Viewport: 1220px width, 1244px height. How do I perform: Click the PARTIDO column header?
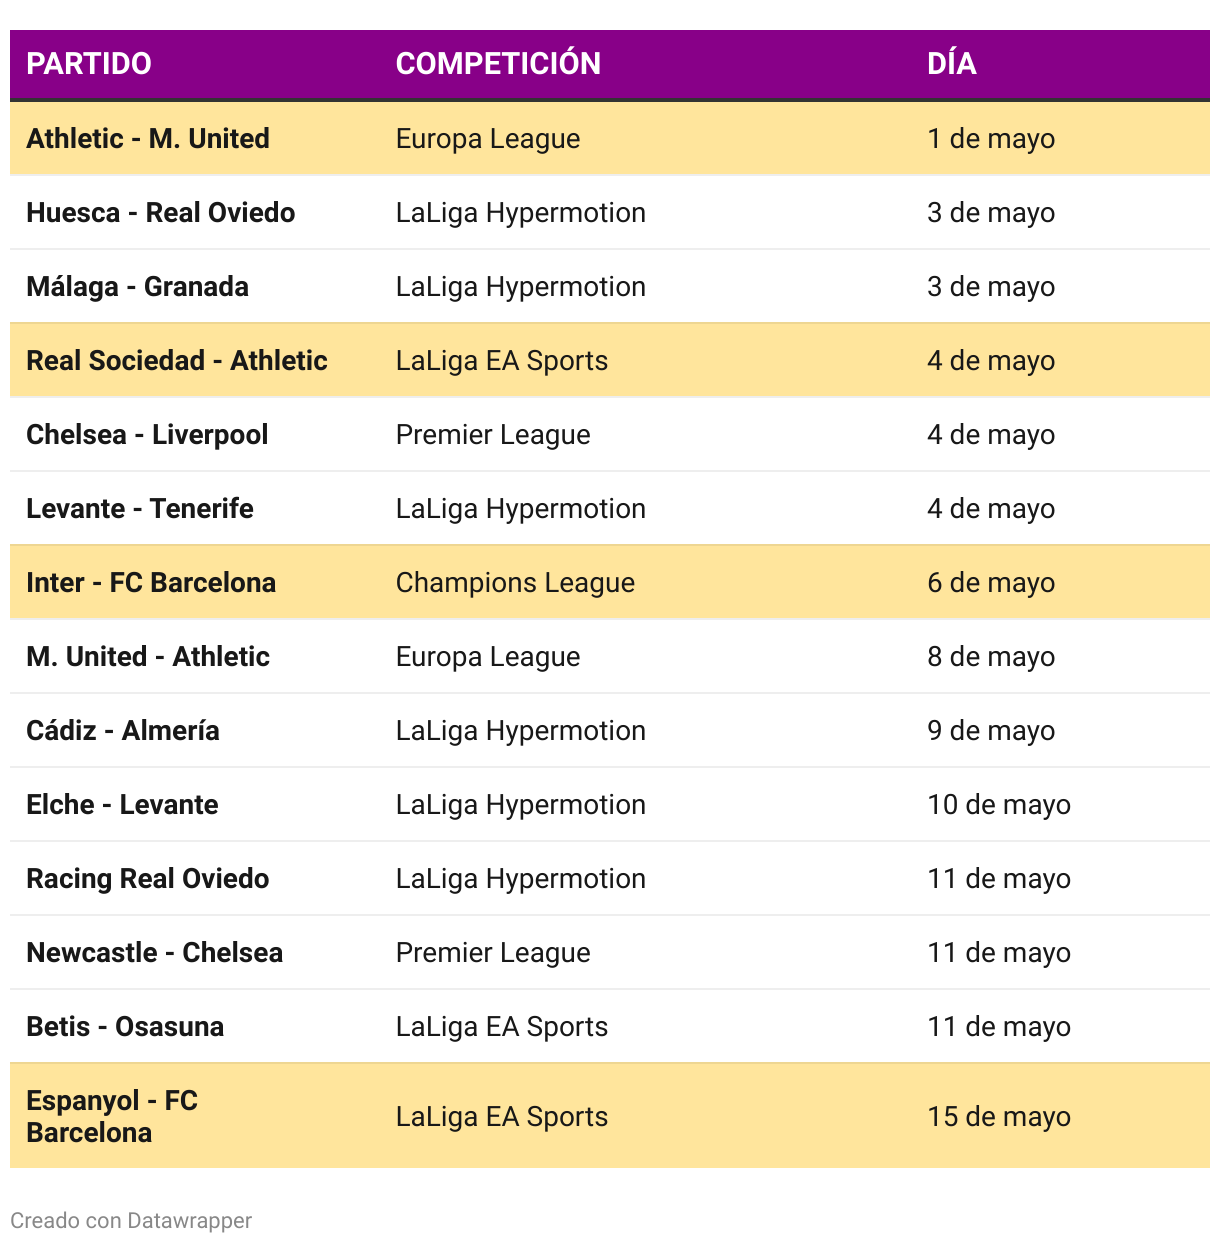click(89, 64)
